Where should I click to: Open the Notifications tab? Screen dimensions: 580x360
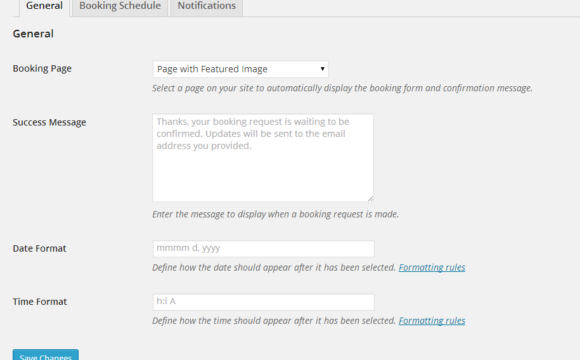[x=206, y=7]
